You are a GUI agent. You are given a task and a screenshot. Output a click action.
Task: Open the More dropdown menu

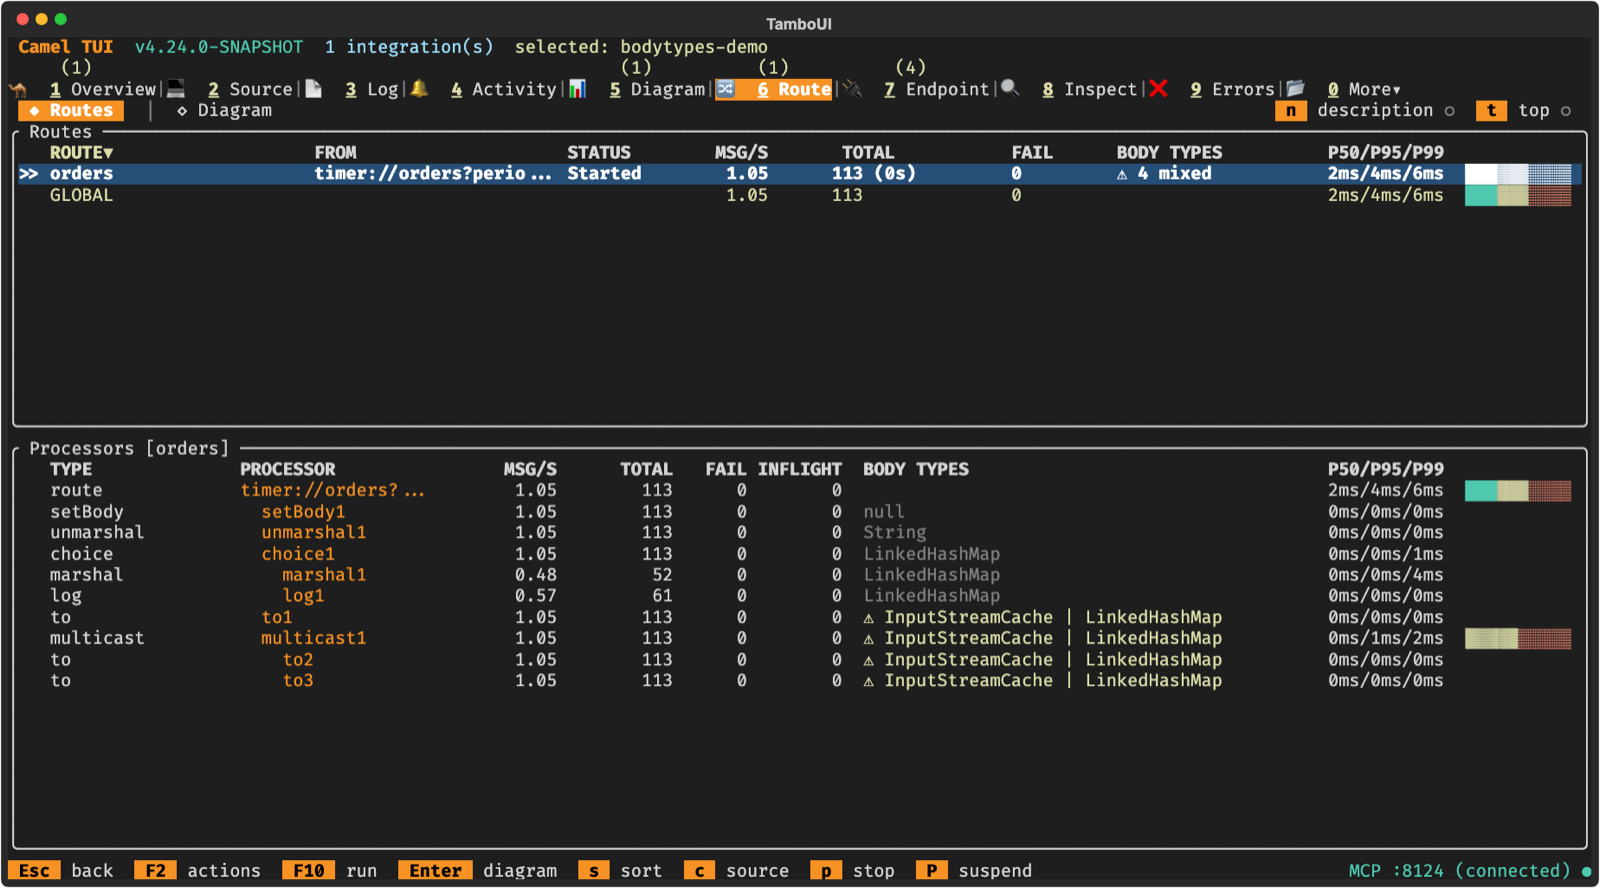1364,89
